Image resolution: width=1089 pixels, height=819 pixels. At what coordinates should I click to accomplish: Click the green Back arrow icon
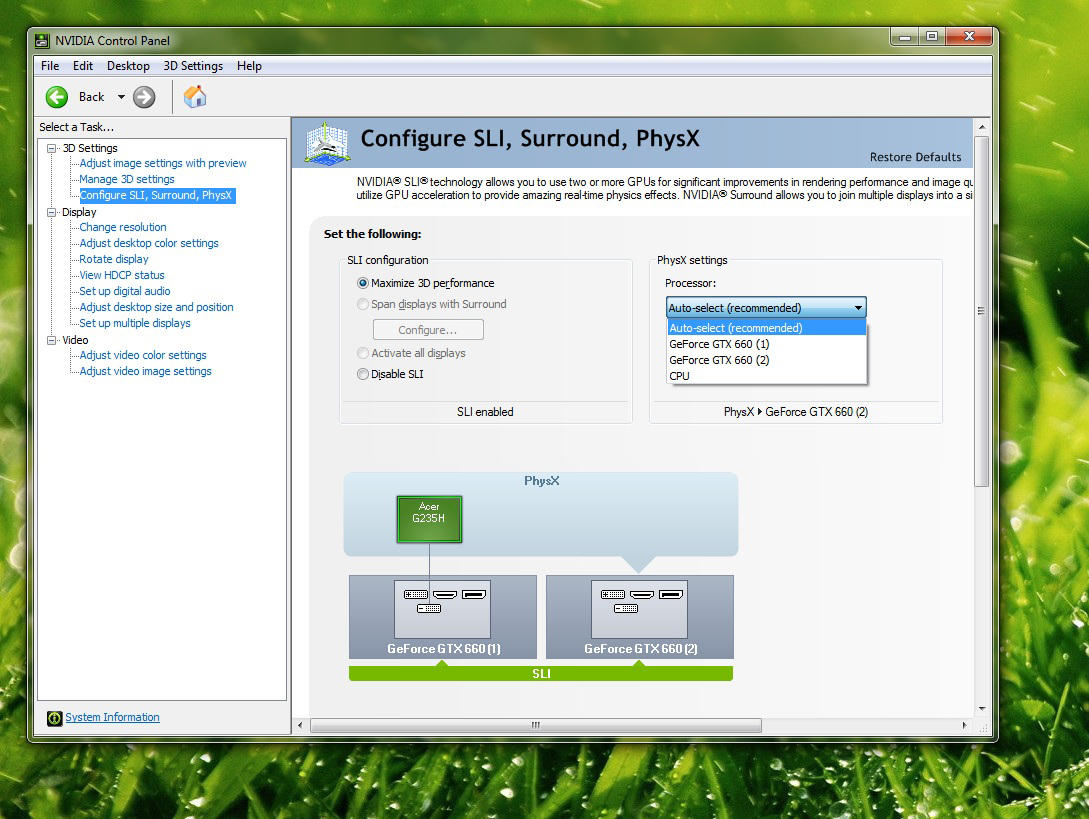pyautogui.click(x=57, y=97)
